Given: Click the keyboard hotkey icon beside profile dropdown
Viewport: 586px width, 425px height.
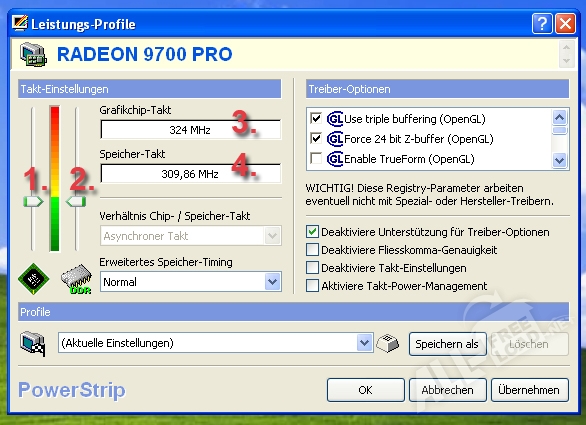Looking at the screenshot, I should [388, 343].
